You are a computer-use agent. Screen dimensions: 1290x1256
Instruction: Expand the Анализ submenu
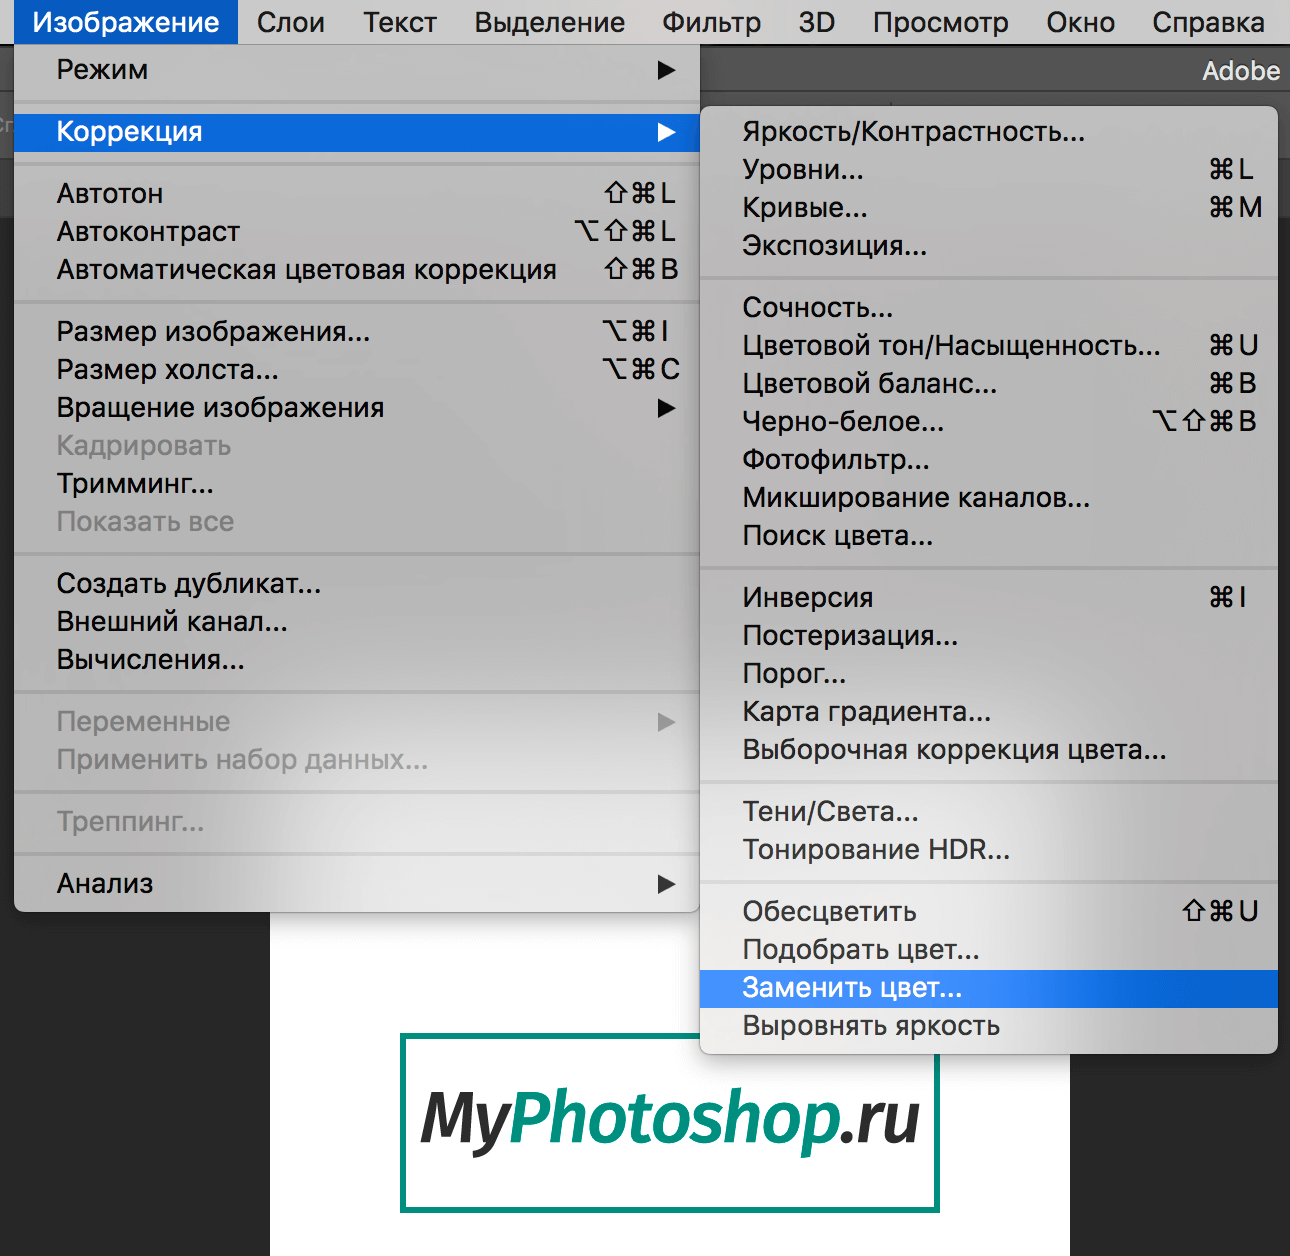coord(105,883)
